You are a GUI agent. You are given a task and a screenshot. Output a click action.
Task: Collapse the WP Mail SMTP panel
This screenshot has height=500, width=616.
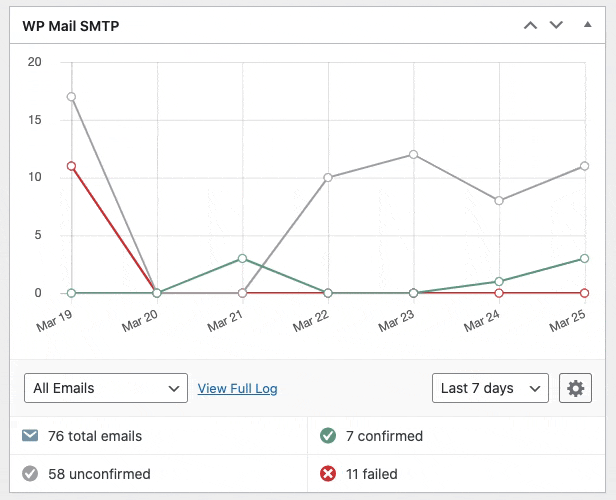tap(587, 25)
